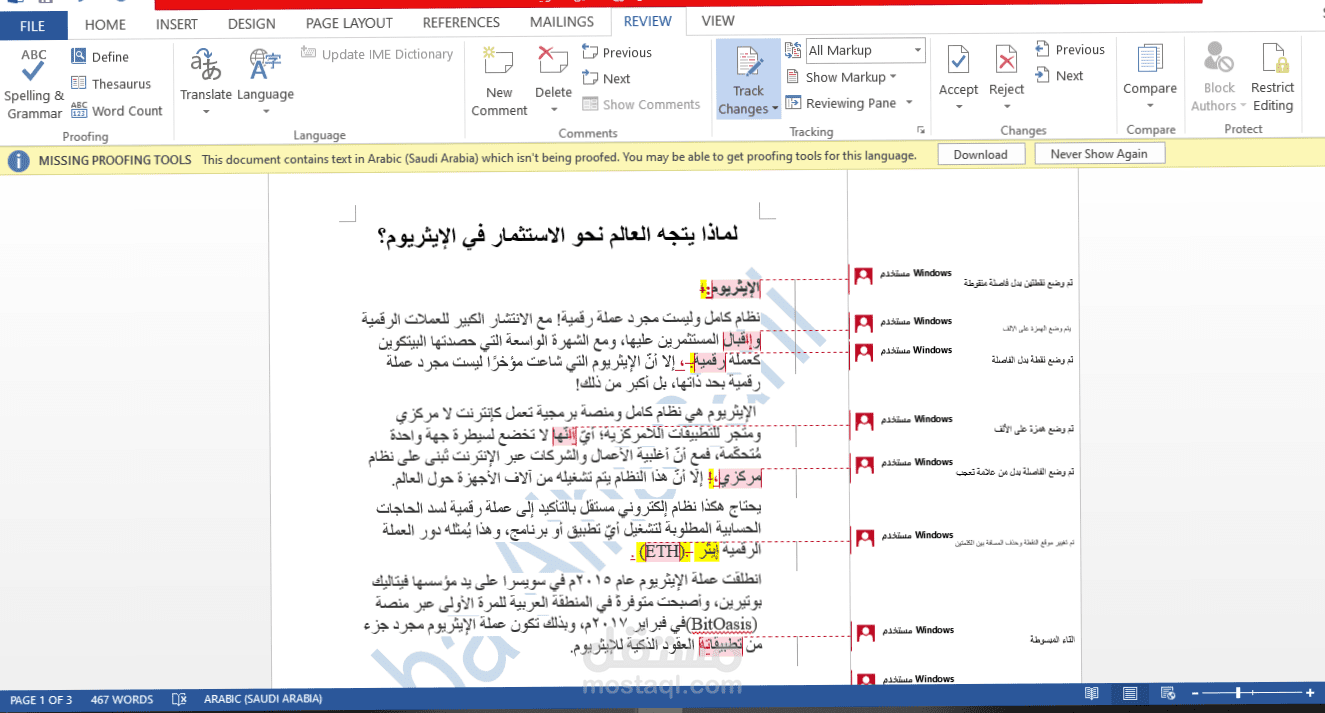Click the zoom slider handle
Viewport: 1325px width, 713px height.
click(1238, 693)
